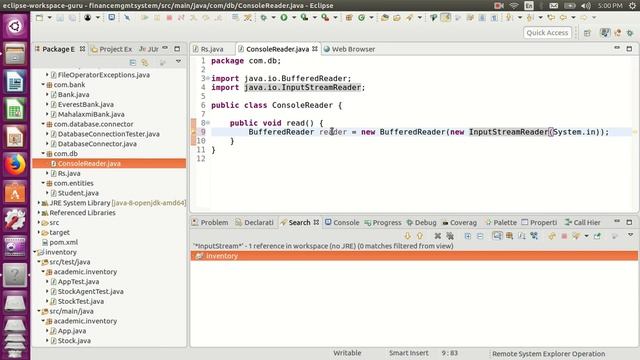Open the Debug launch toolbar icon
The image size is (640, 360).
click(264, 18)
